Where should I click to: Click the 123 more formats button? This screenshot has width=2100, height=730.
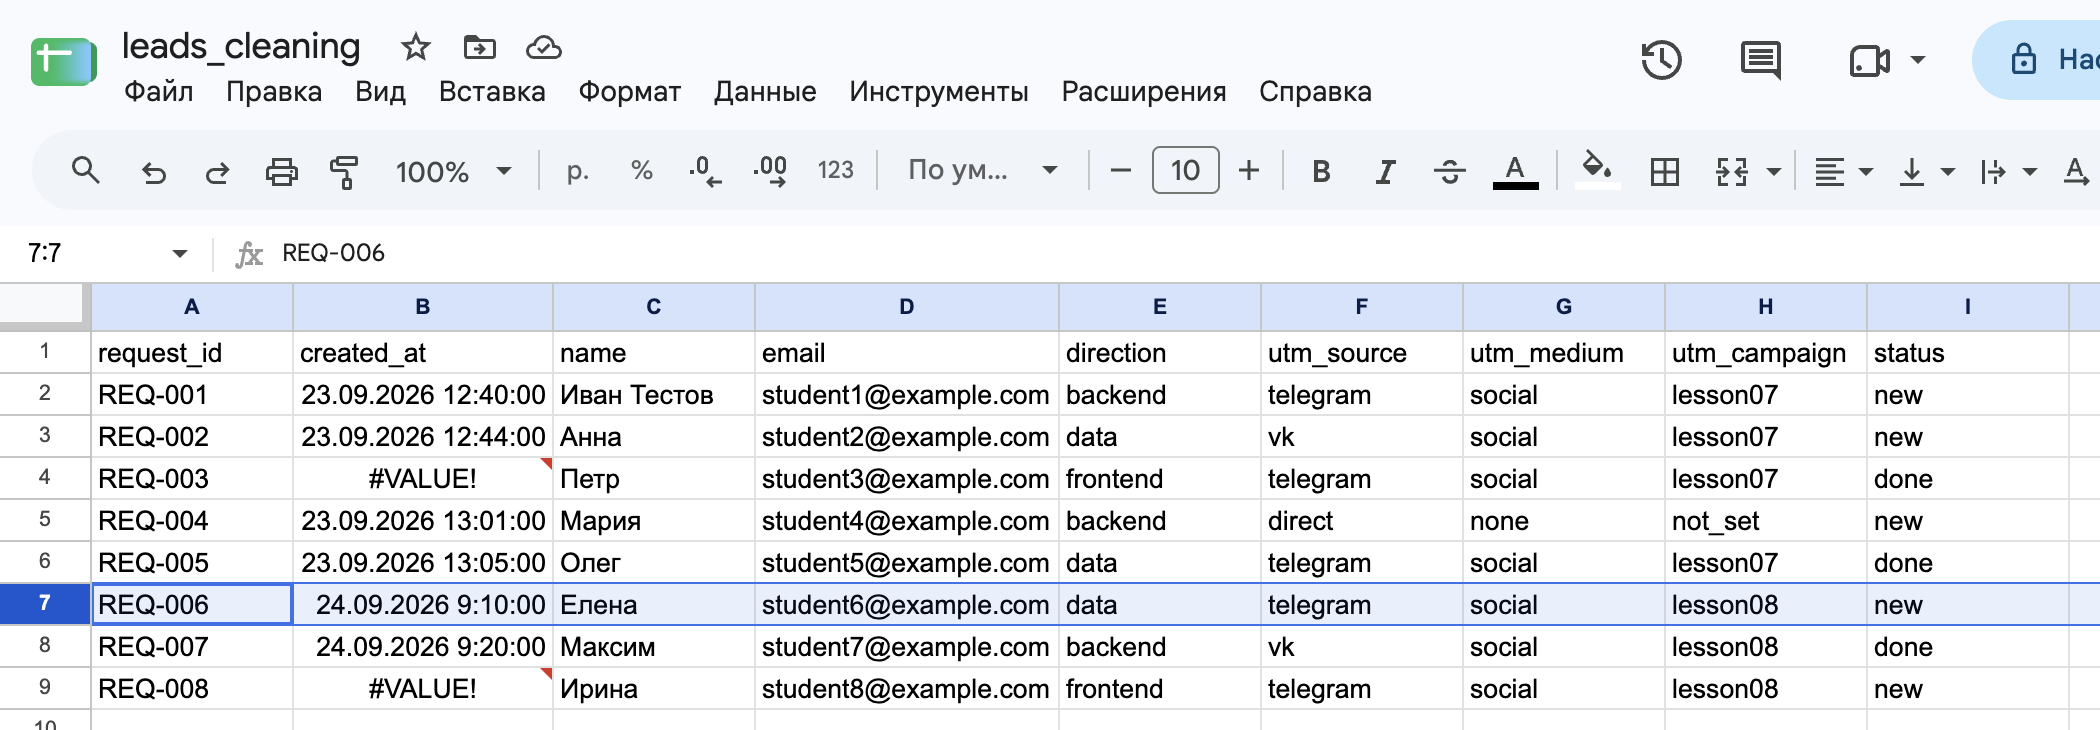click(835, 171)
